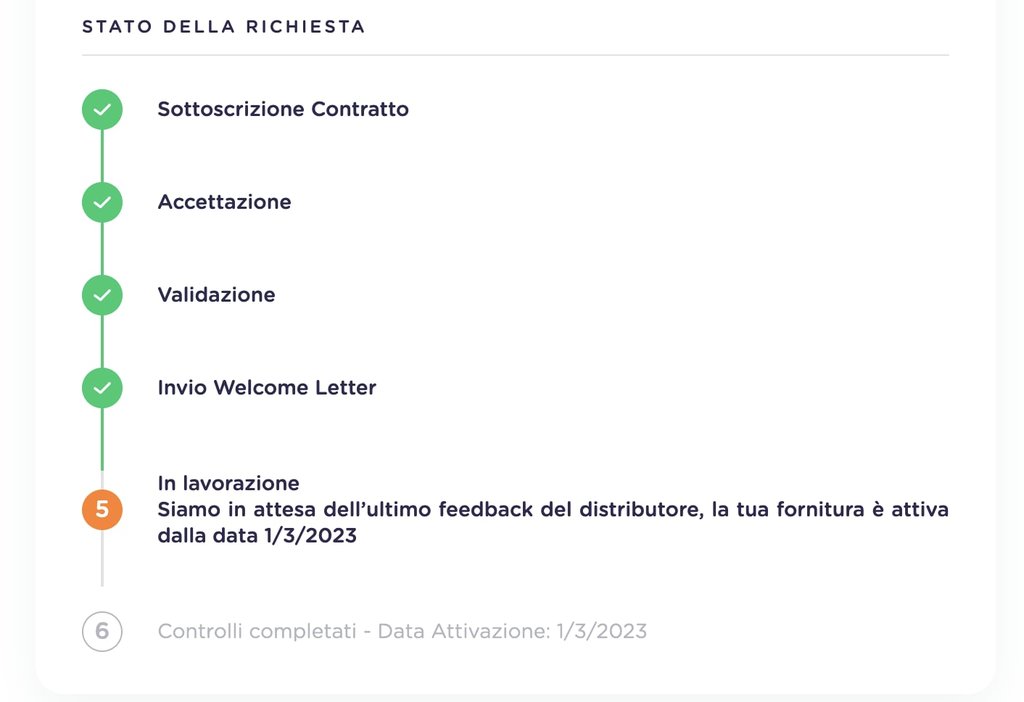Viewport: 1024px width, 702px height.
Task: Open the Invio Welcome Letter step
Action: pos(267,388)
